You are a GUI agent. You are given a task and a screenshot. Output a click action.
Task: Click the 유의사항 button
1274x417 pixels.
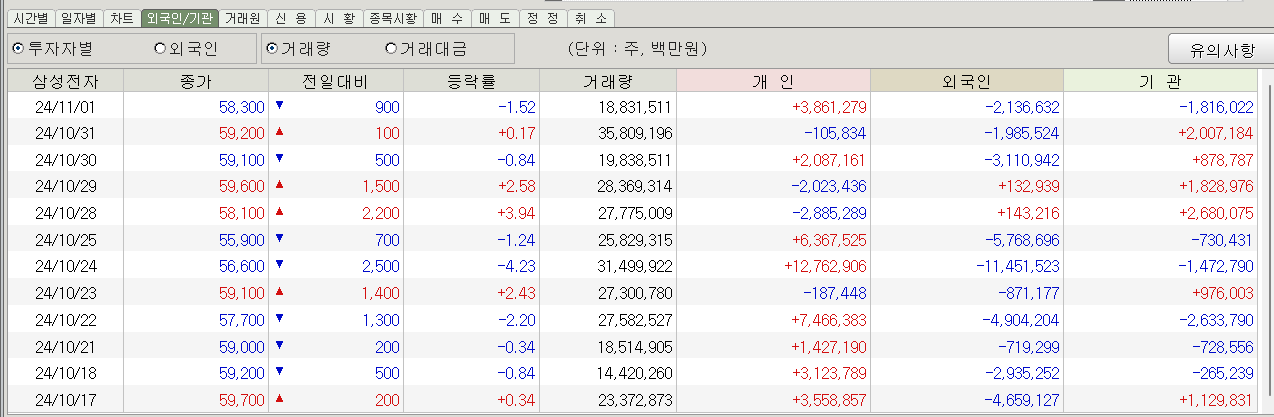pyautogui.click(x=1221, y=50)
